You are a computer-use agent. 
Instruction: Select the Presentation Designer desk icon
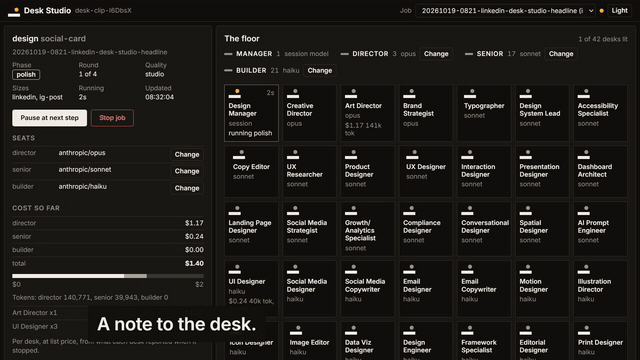tap(526, 155)
